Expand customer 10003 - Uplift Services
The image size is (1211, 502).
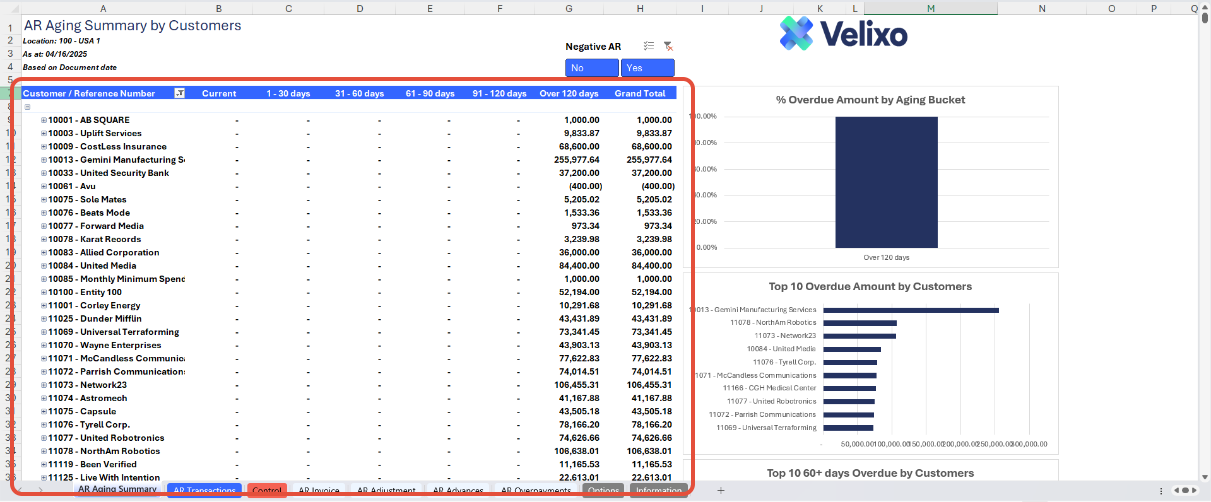click(x=44, y=133)
